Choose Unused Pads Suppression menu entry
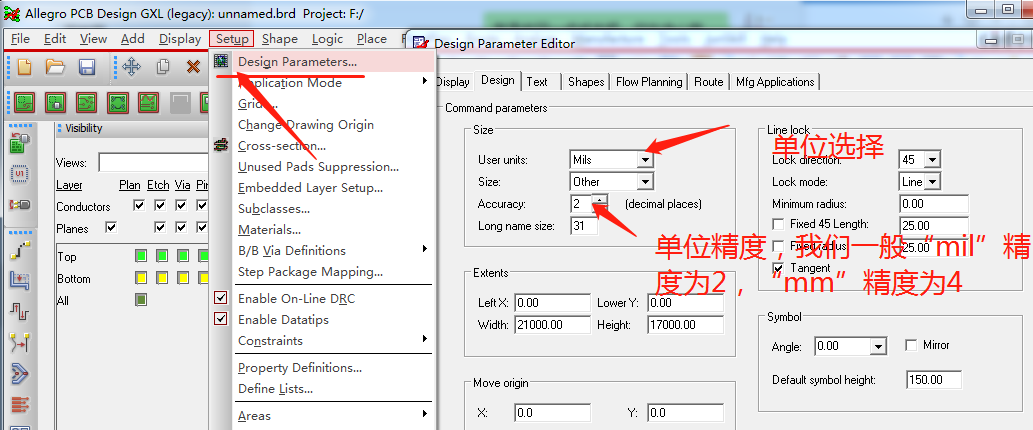1033x430 pixels. click(318, 167)
